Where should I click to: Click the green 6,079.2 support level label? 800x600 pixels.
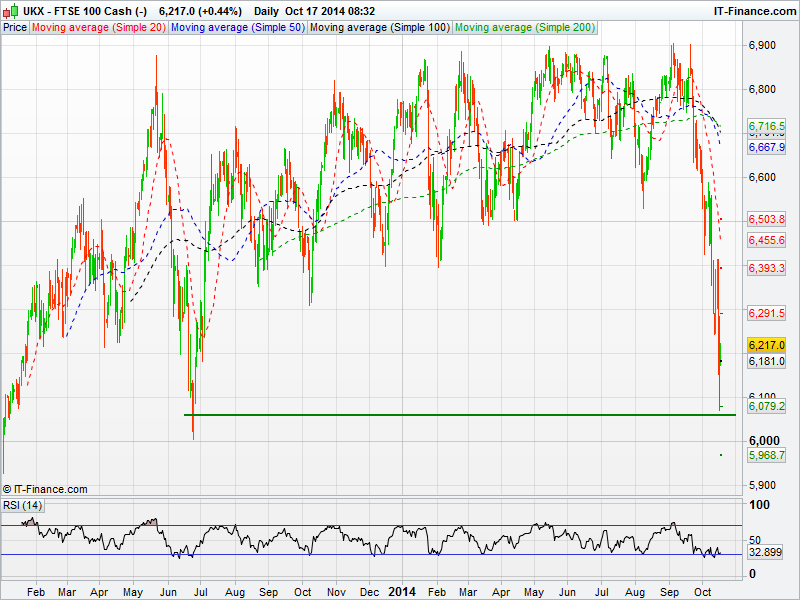point(766,406)
